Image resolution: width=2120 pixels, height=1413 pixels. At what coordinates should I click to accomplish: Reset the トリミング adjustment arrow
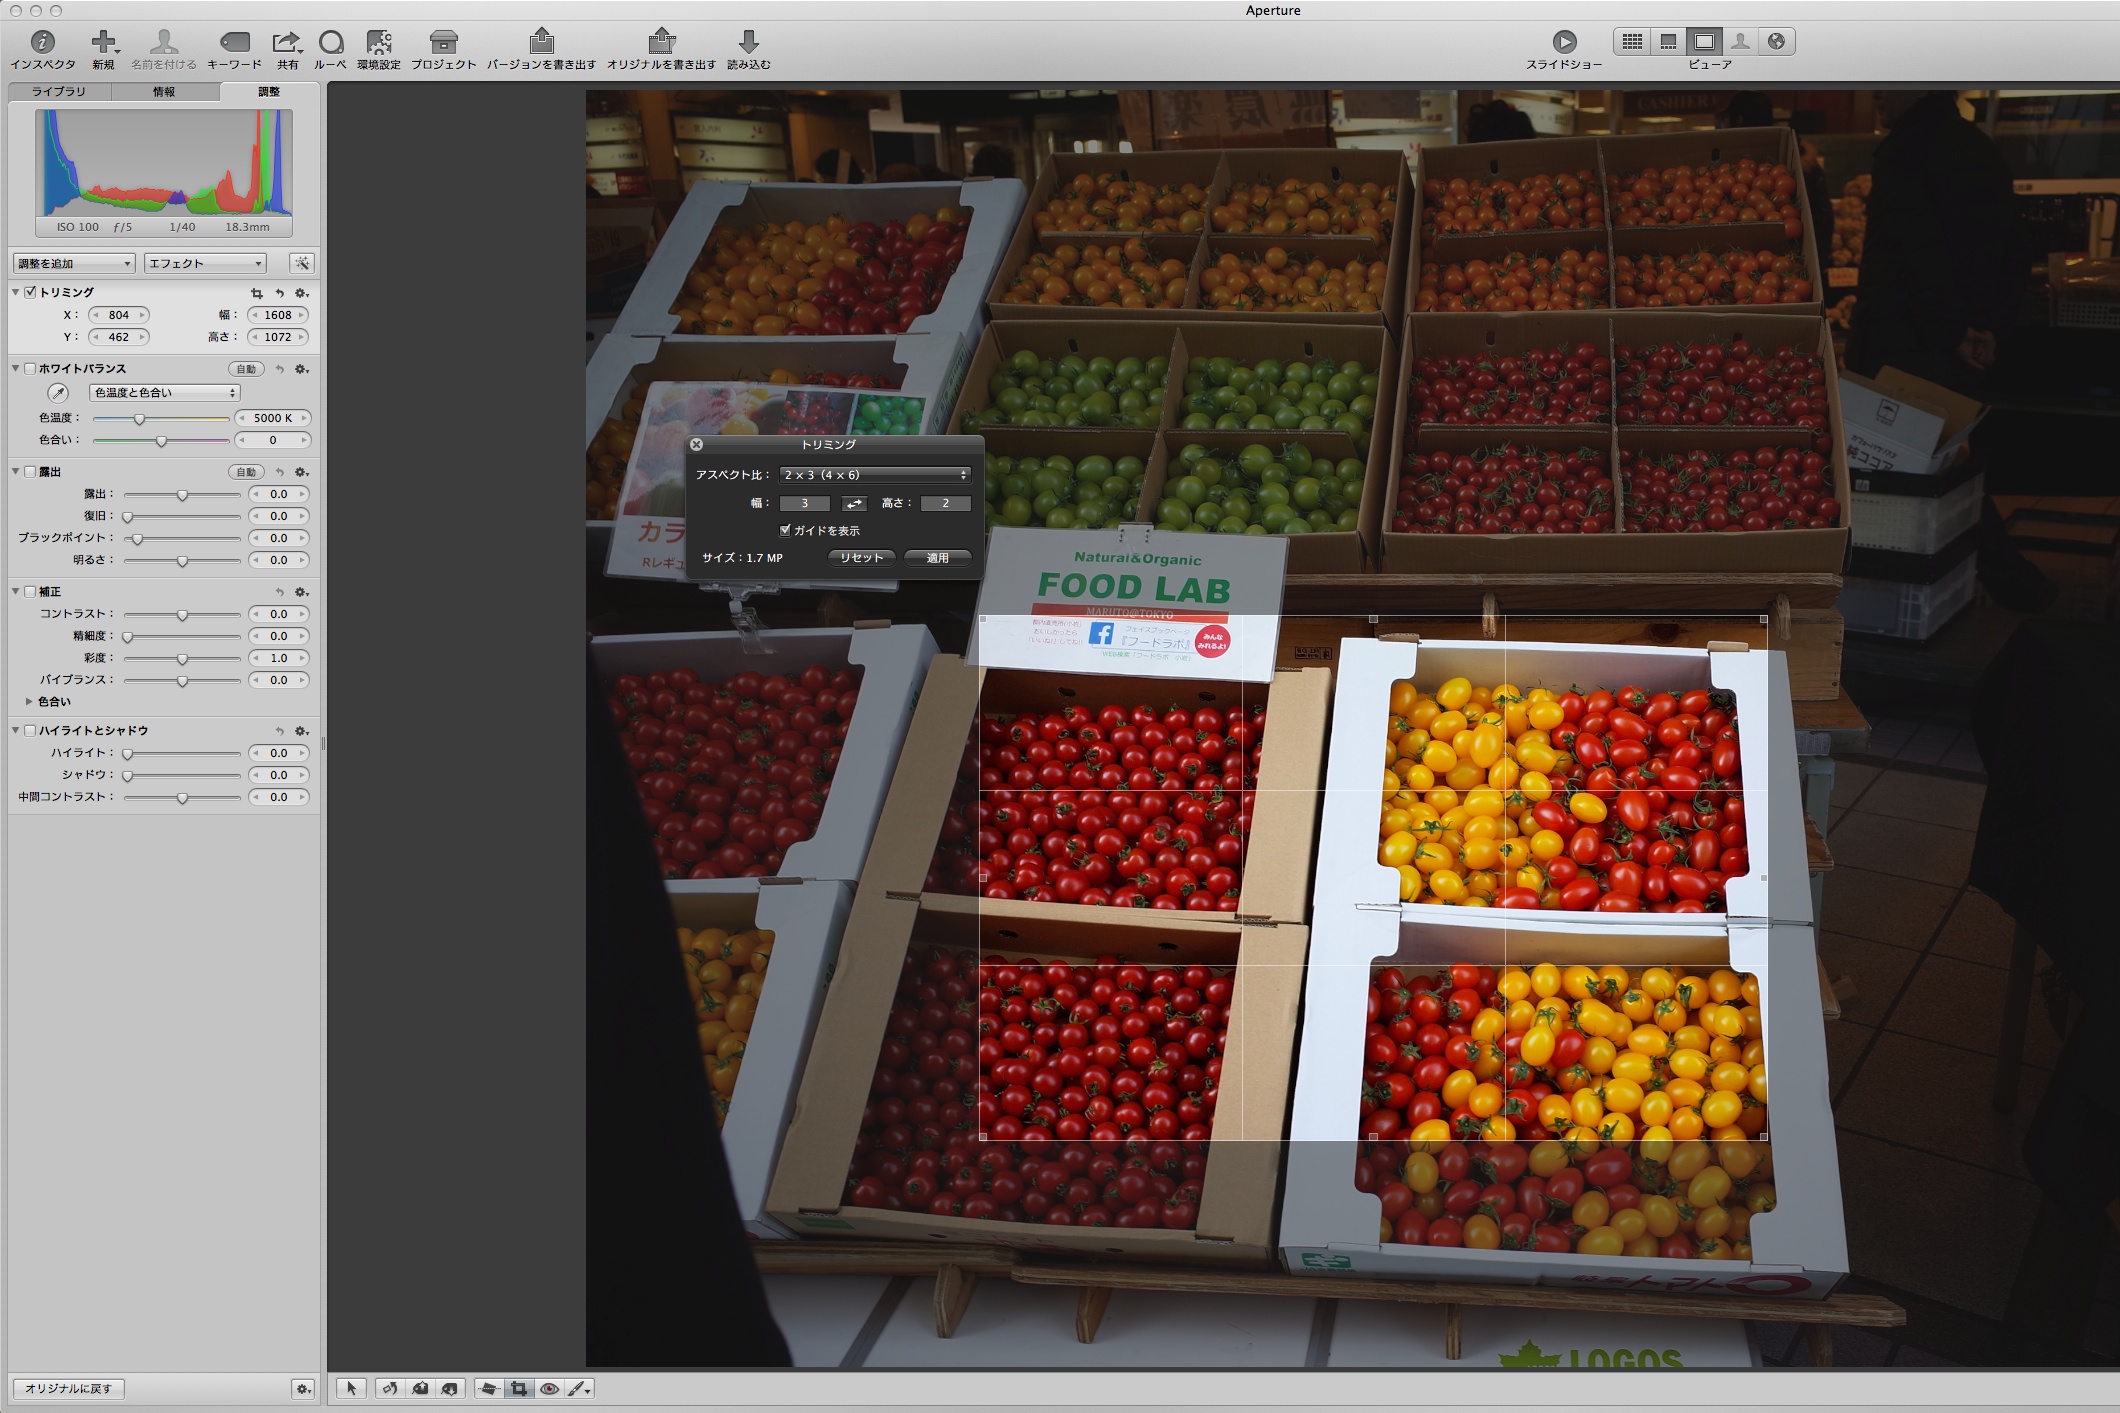(280, 293)
